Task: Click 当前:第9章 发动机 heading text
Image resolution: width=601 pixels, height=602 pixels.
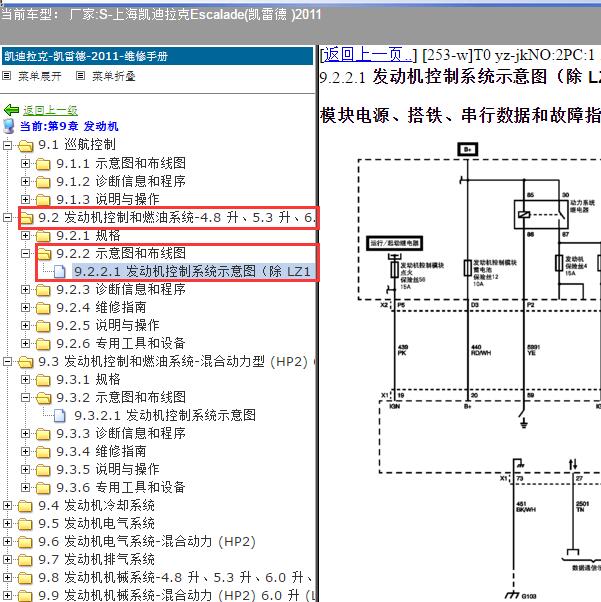Action: coord(69,126)
